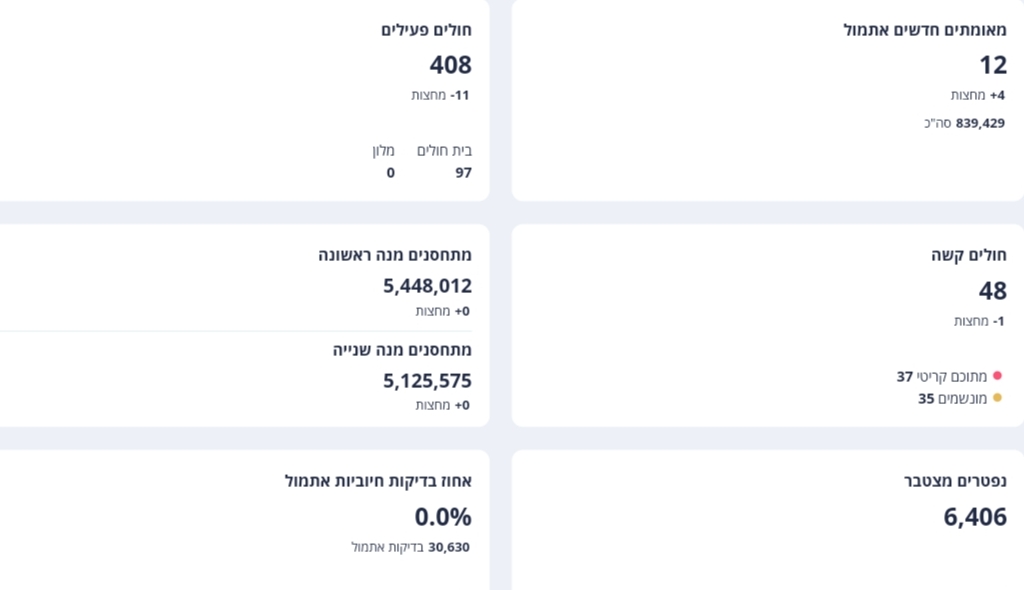Click the 'מתוכם קריטי 37' text
The height and width of the screenshot is (590, 1024).
point(941,376)
